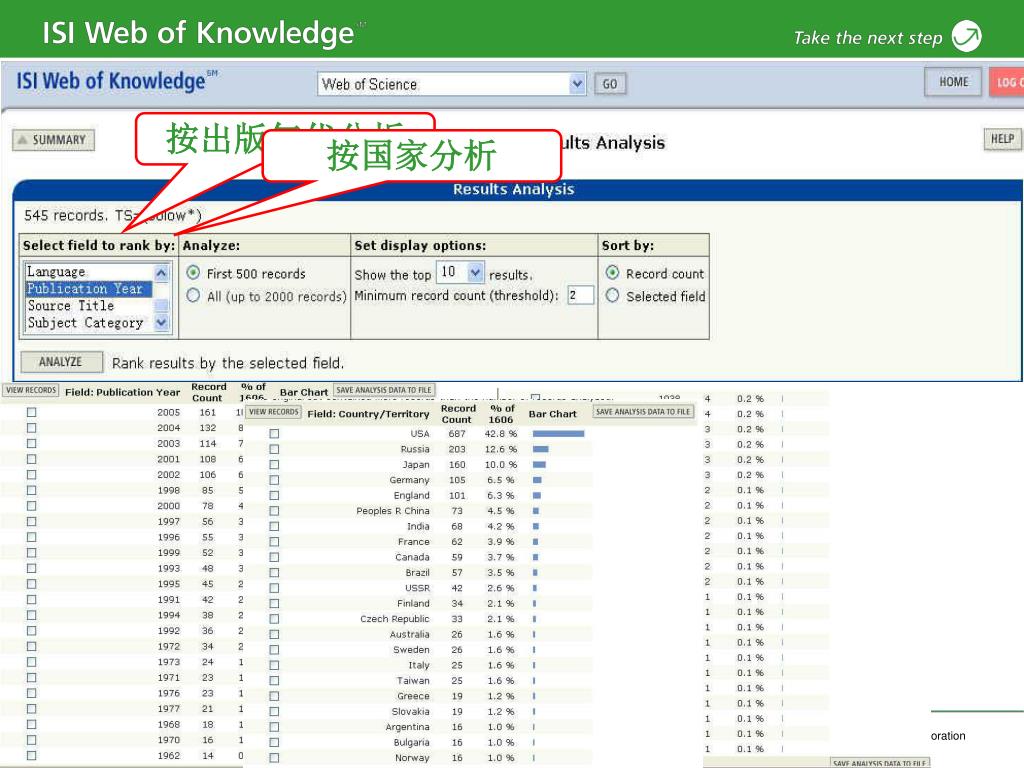Click the Czech Republic country name

(394, 618)
